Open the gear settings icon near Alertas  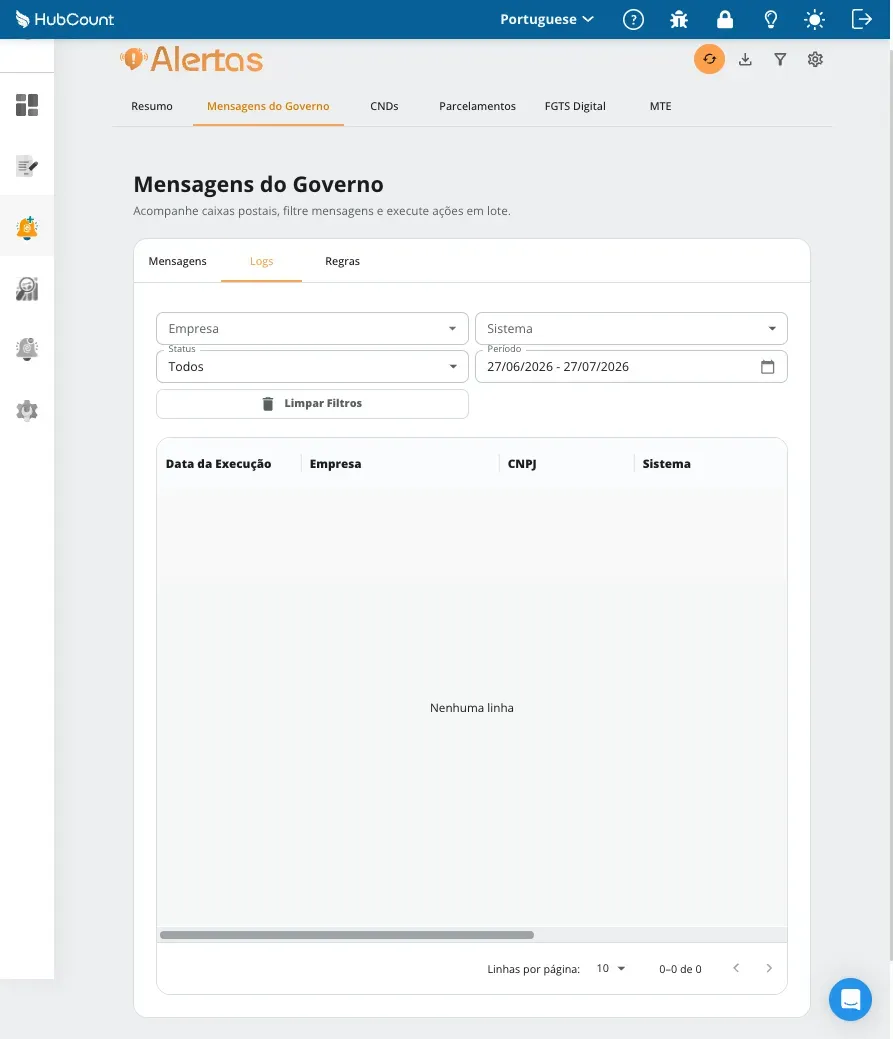point(815,59)
